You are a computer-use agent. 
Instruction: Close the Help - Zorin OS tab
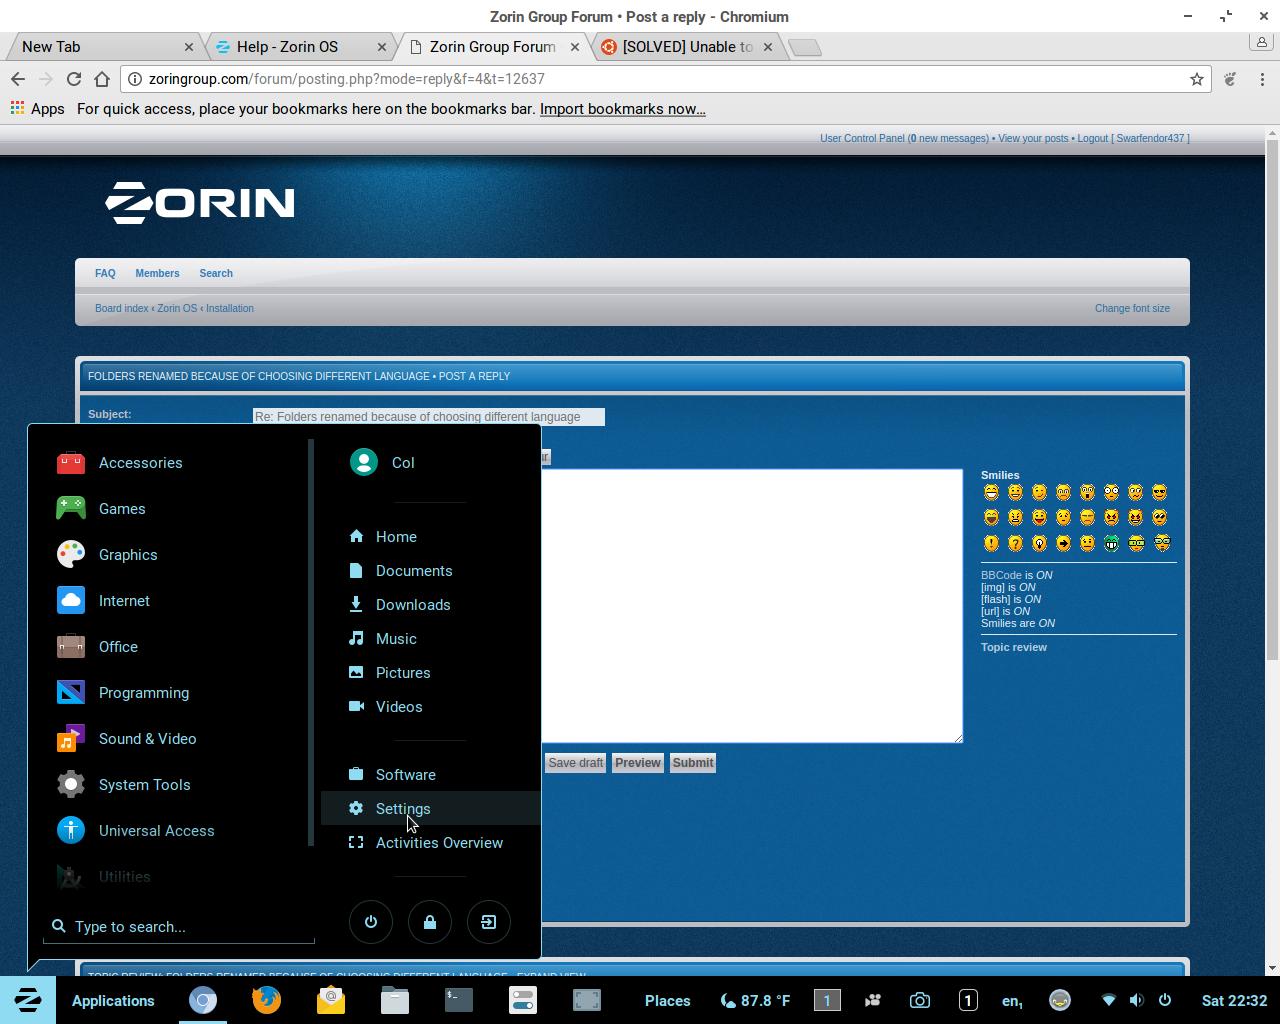[382, 47]
